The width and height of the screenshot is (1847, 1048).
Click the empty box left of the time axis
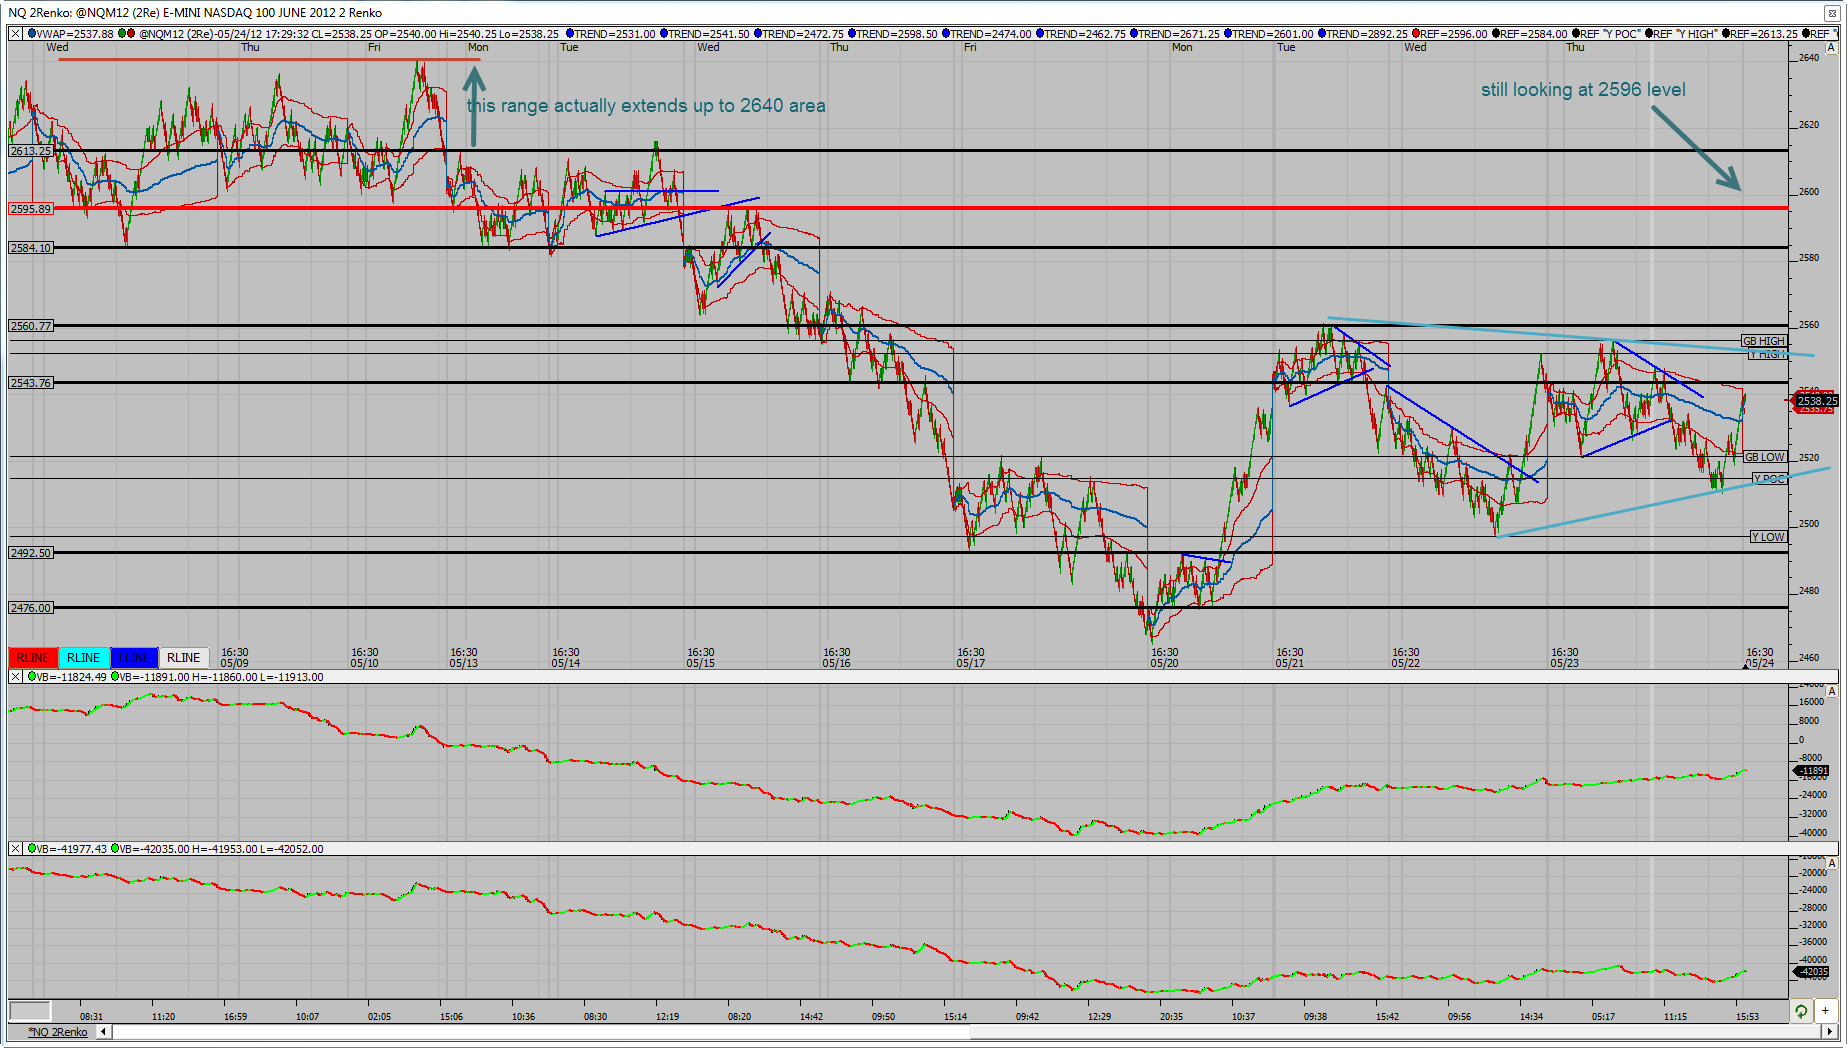click(x=30, y=1011)
